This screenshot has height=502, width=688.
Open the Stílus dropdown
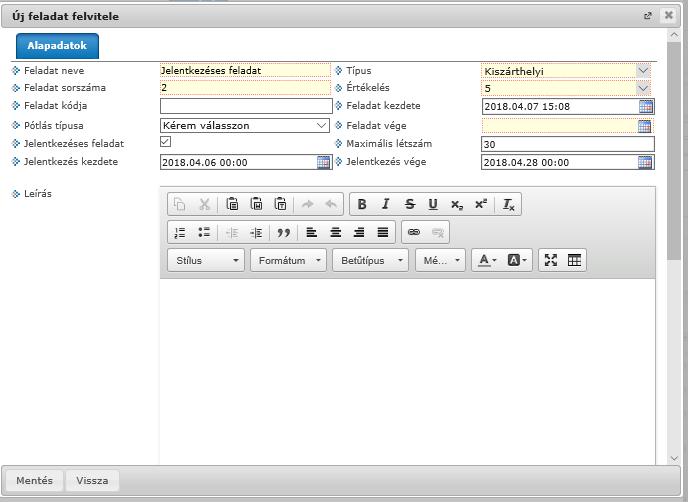[206, 260]
